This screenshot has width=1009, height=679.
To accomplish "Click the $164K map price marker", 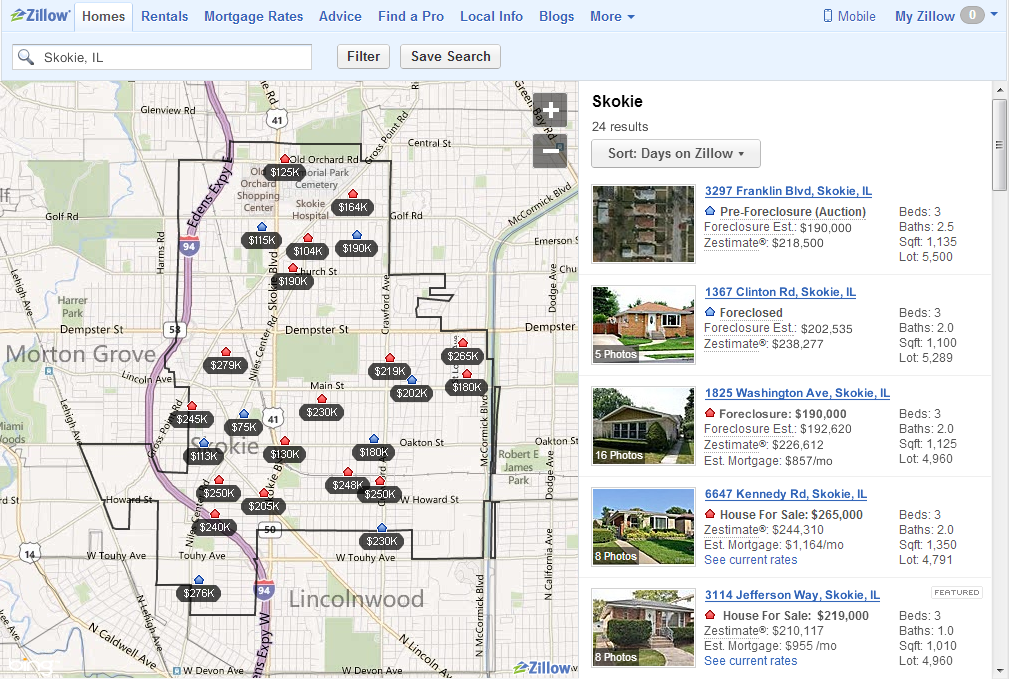I will [352, 207].
